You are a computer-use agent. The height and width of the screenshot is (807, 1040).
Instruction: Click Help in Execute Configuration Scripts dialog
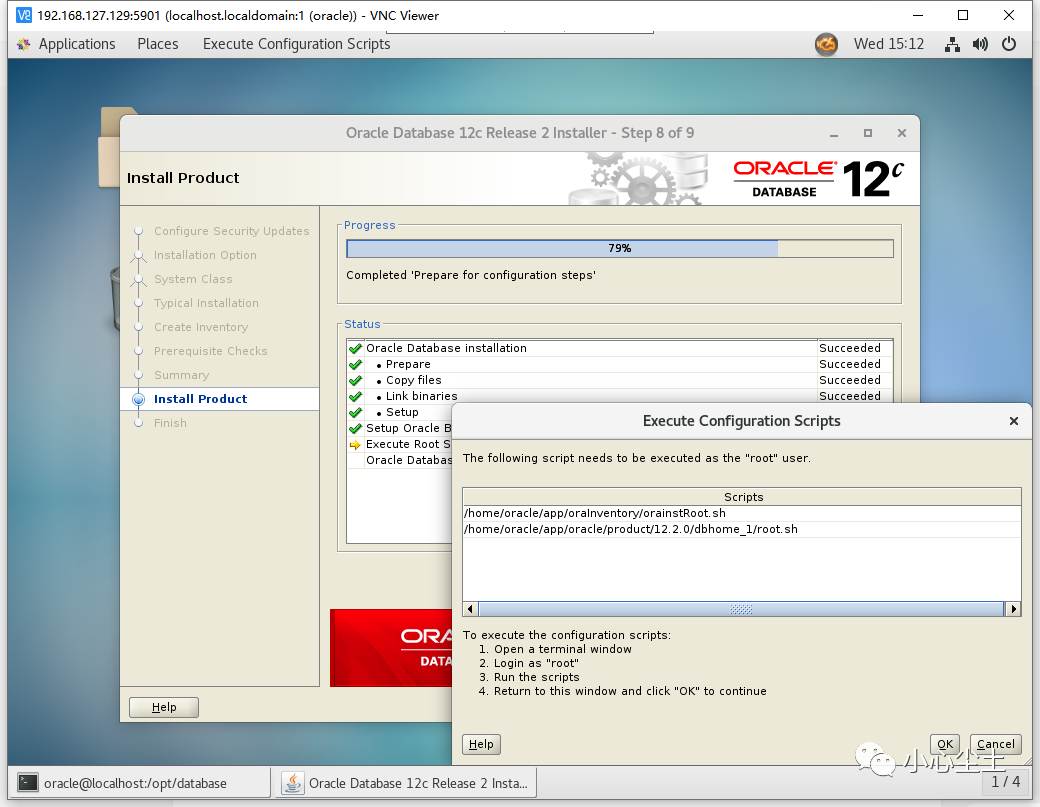(481, 744)
